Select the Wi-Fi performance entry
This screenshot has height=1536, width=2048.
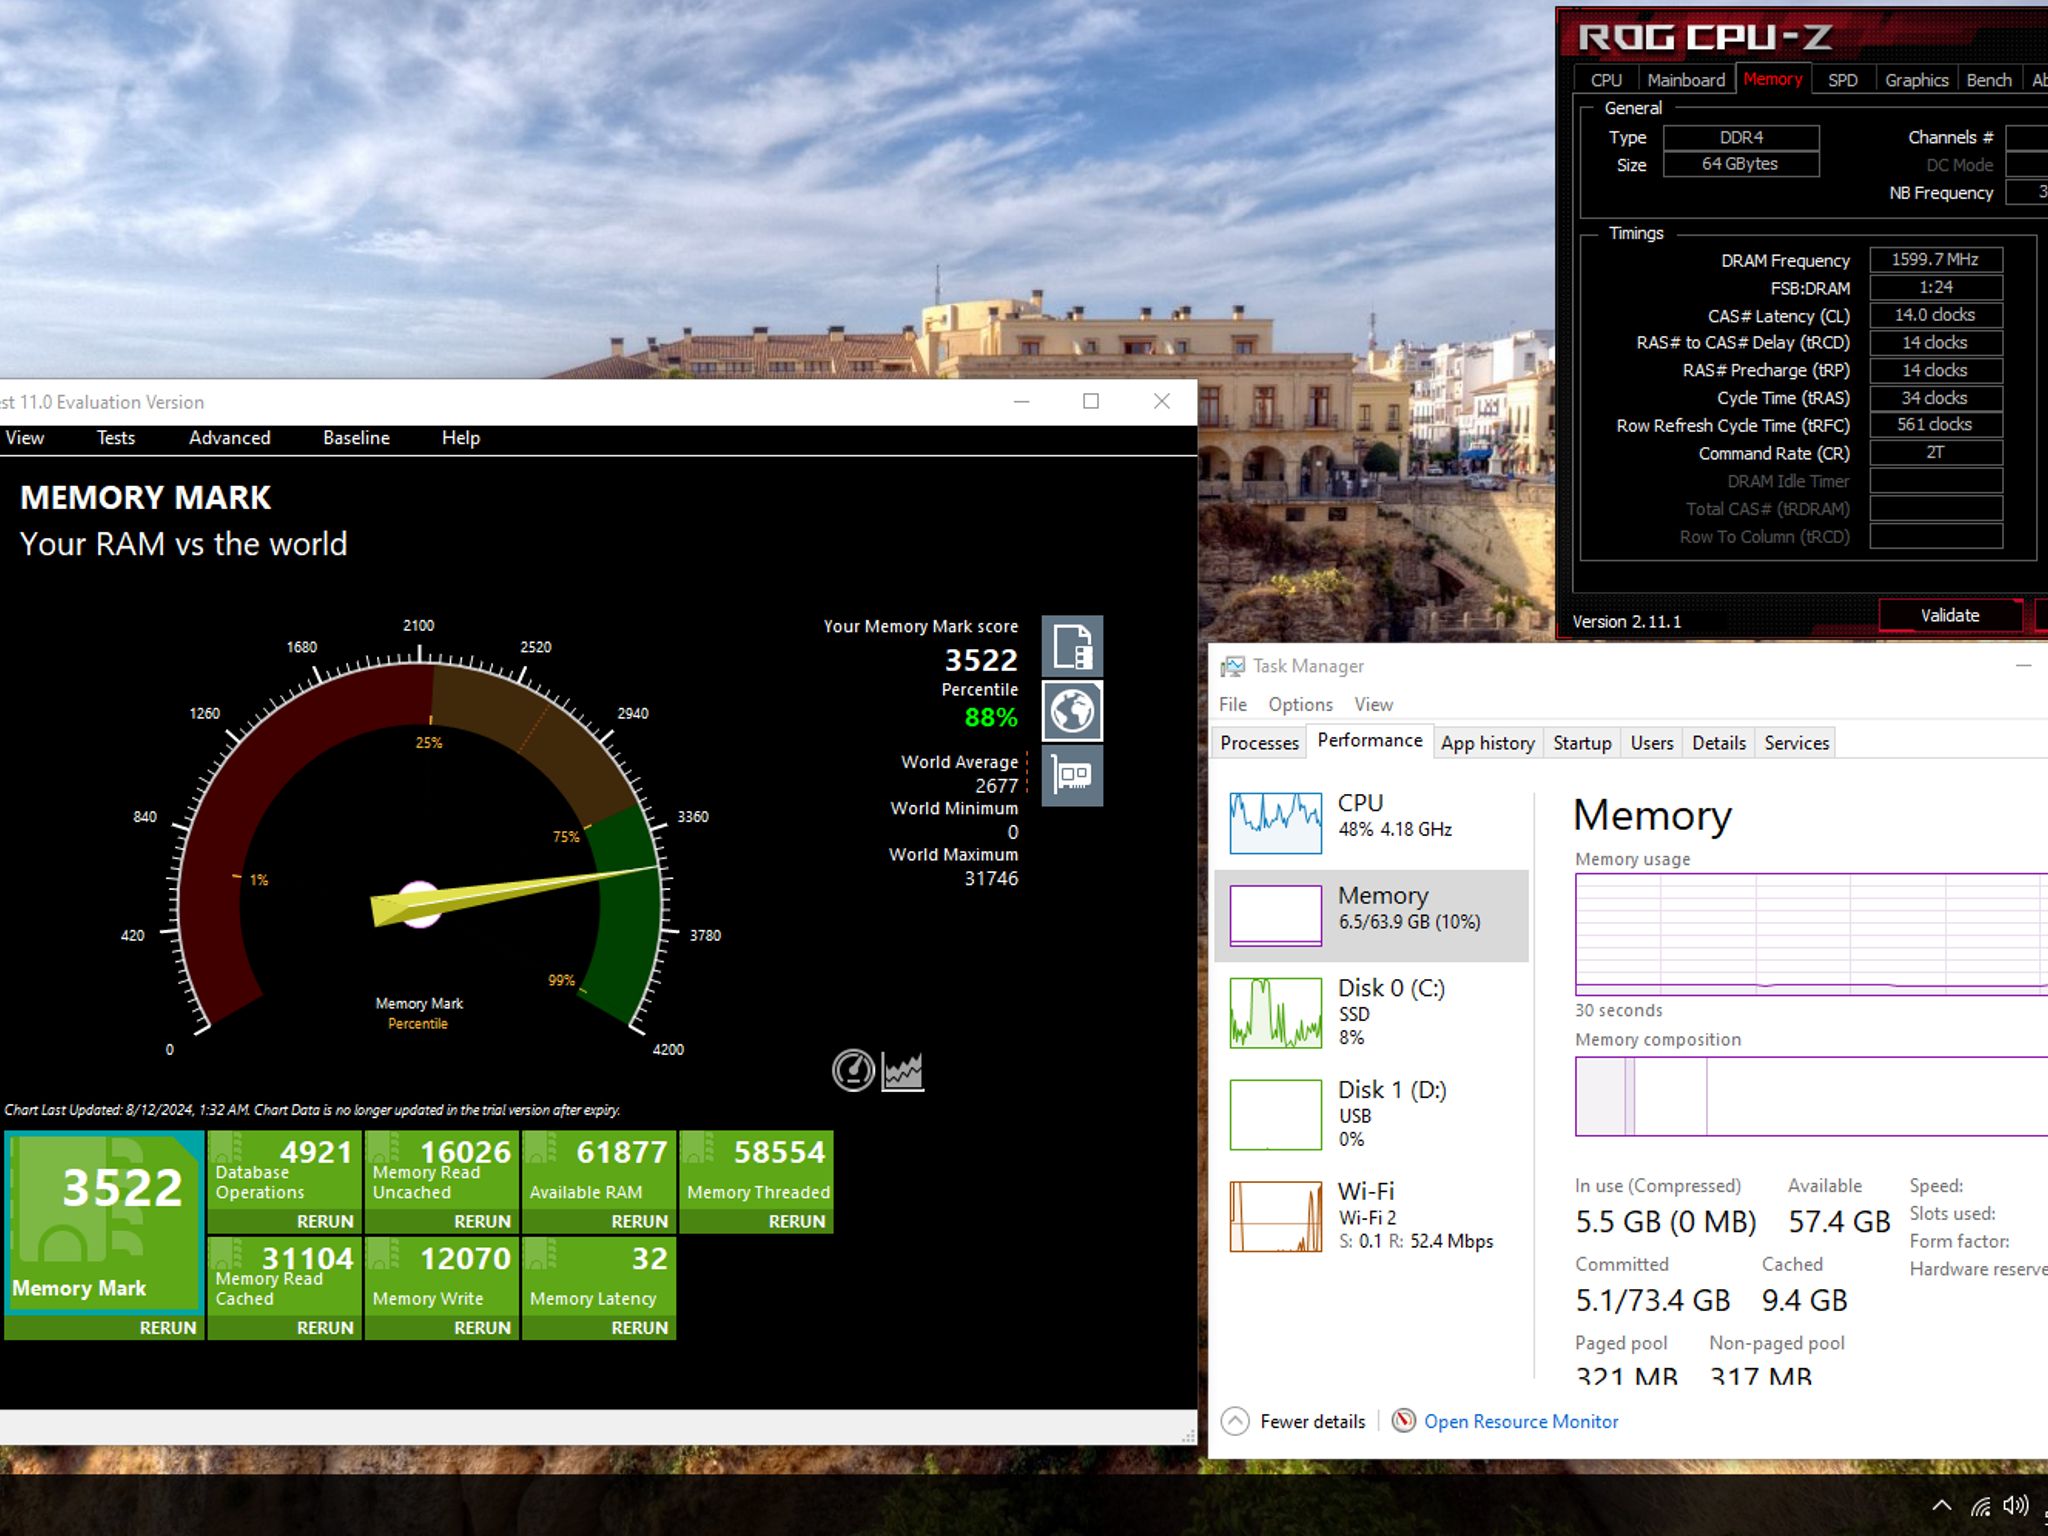(x=1370, y=1215)
